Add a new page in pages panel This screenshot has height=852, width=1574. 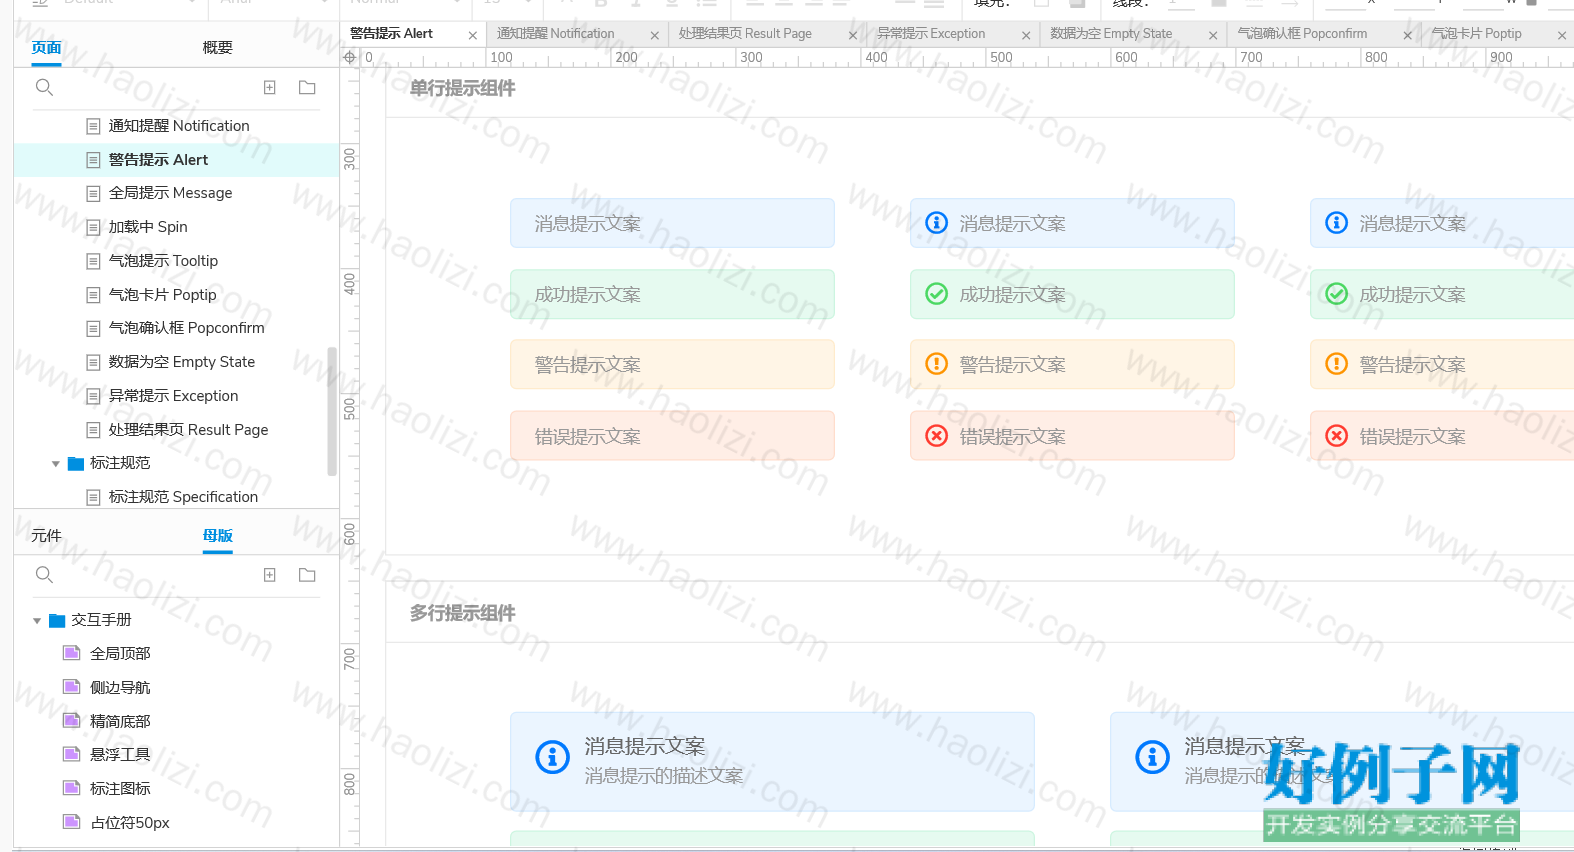[x=270, y=87]
